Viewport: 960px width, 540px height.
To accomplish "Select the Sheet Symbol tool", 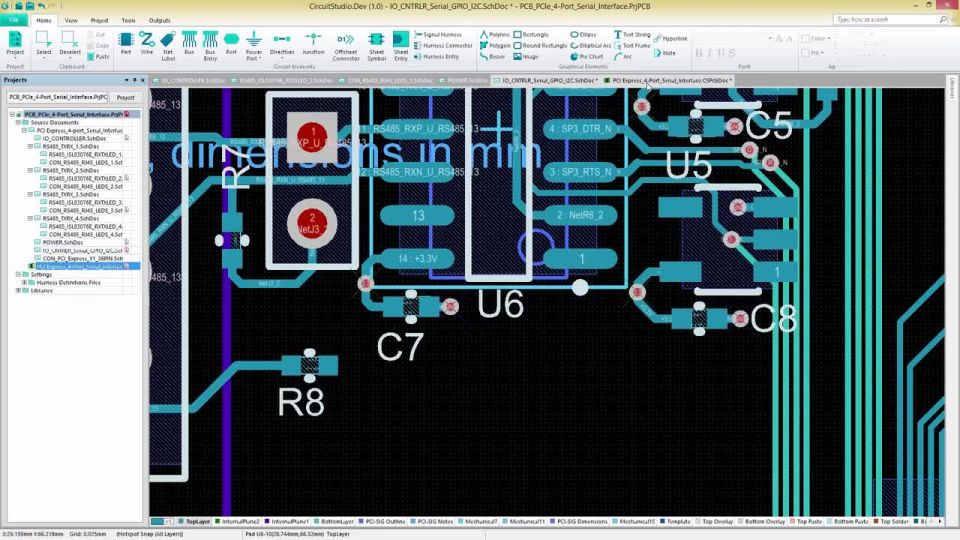I will click(376, 47).
